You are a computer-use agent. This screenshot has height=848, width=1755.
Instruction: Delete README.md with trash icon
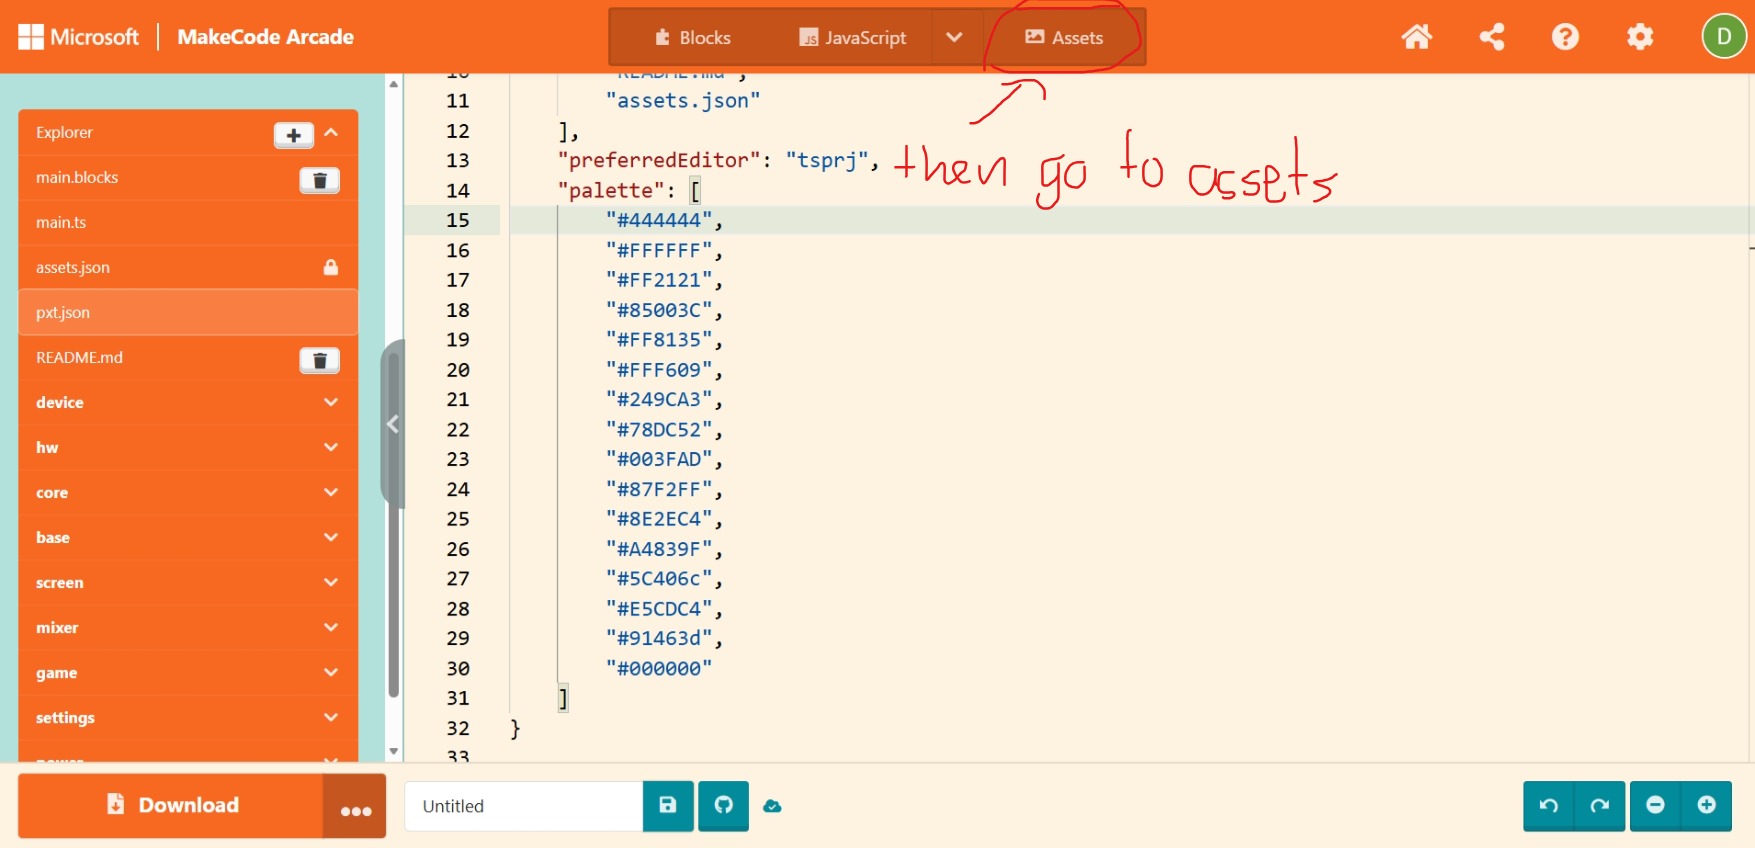pyautogui.click(x=320, y=360)
